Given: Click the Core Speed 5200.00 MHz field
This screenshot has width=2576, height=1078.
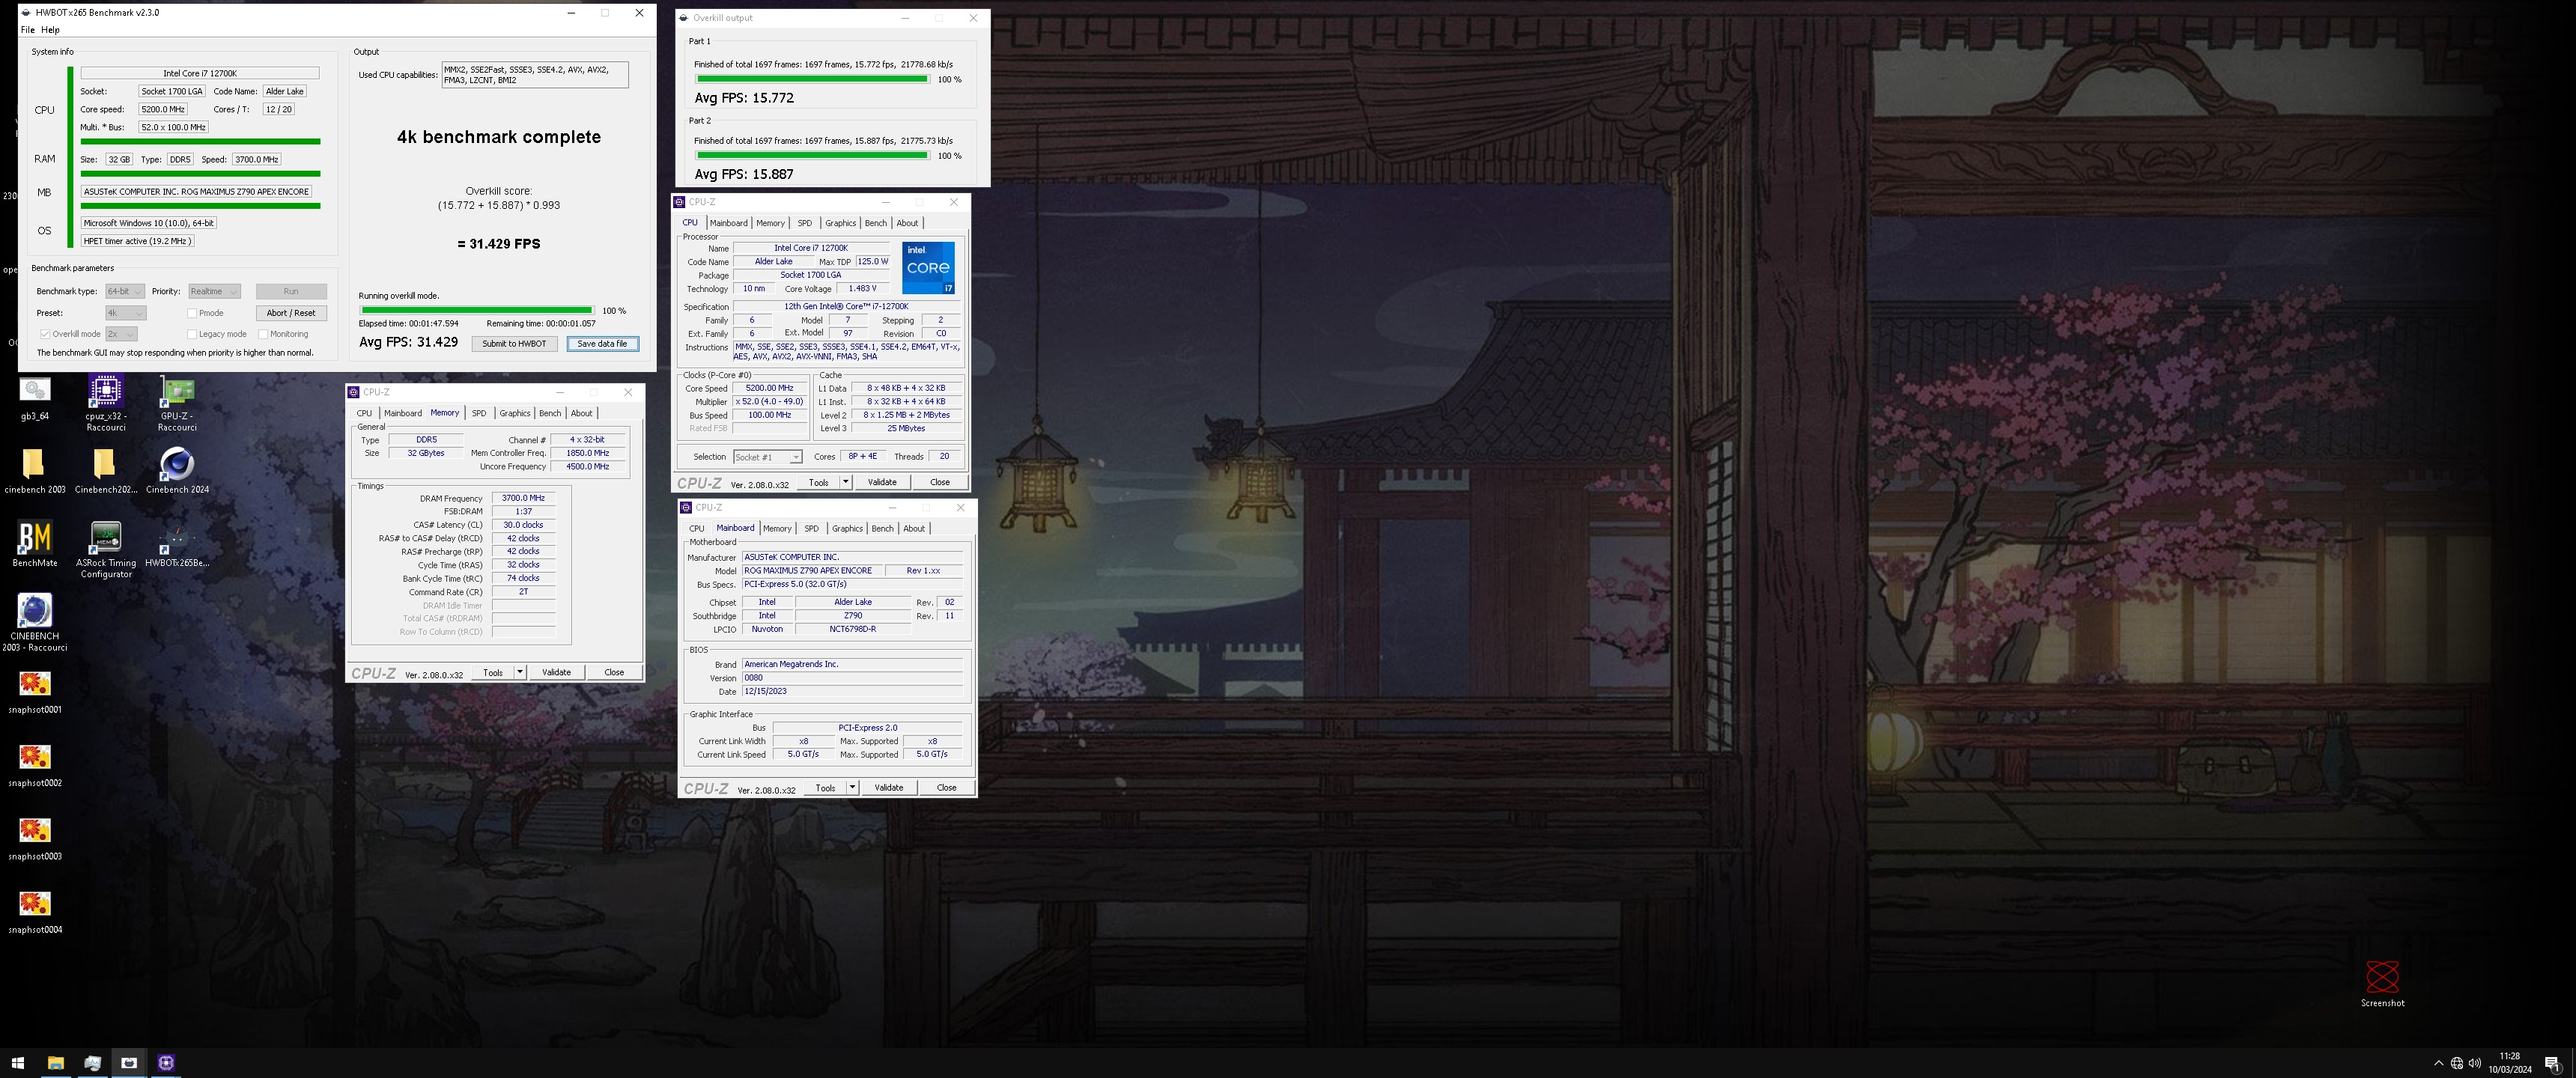Looking at the screenshot, I should pyautogui.click(x=769, y=388).
